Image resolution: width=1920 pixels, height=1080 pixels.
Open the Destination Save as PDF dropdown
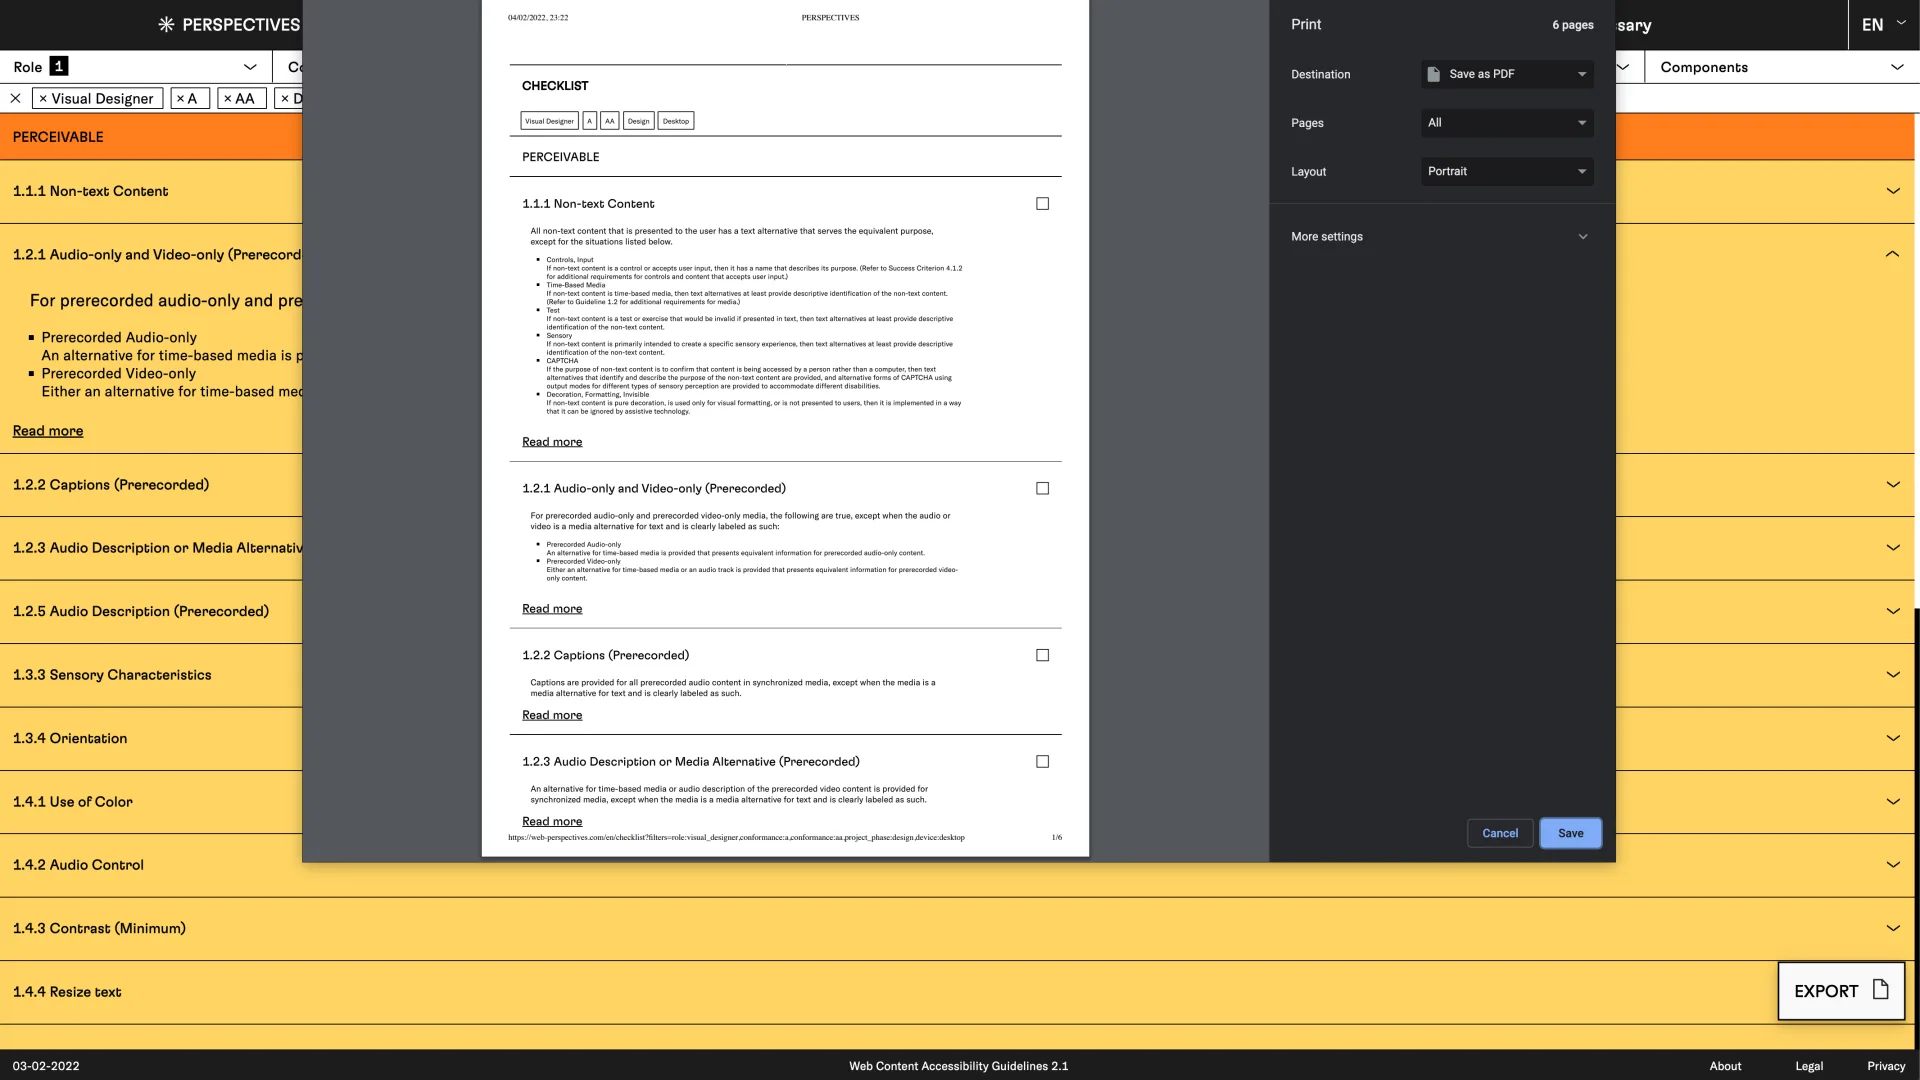click(x=1507, y=74)
